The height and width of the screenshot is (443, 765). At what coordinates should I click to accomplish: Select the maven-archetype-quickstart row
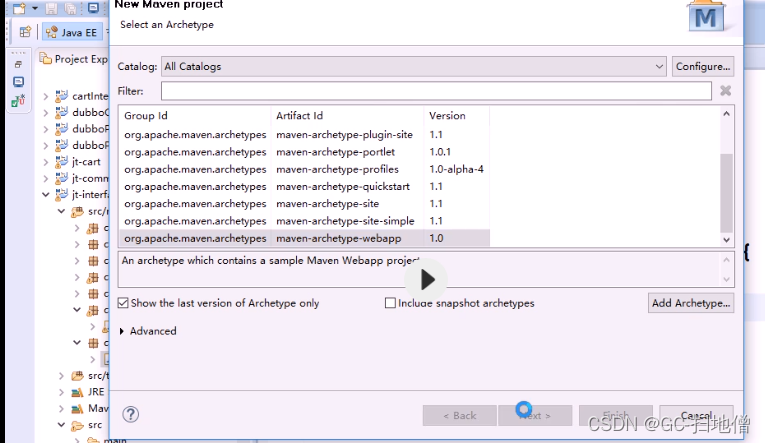pyautogui.click(x=304, y=186)
